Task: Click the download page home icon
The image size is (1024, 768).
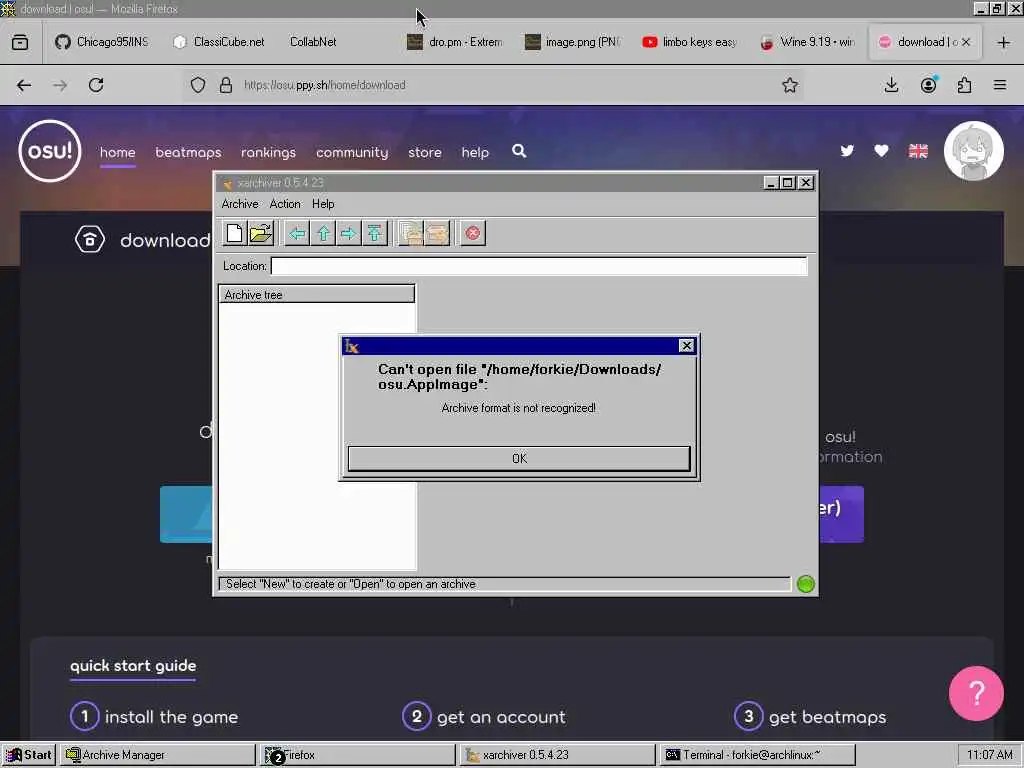Action: click(89, 240)
